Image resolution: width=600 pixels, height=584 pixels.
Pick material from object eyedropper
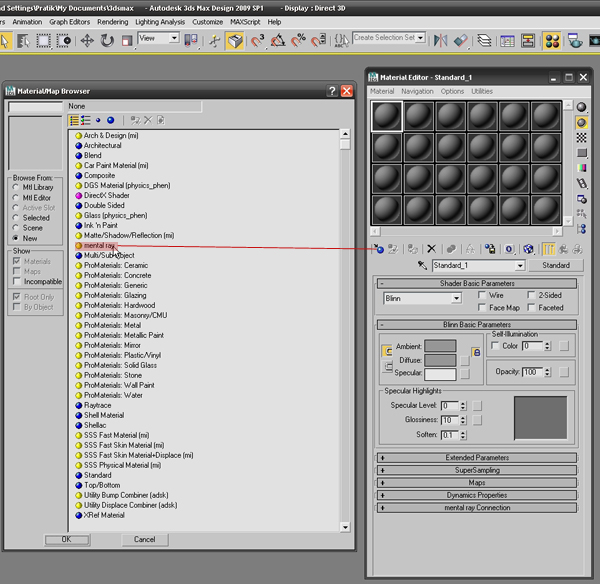click(x=423, y=266)
